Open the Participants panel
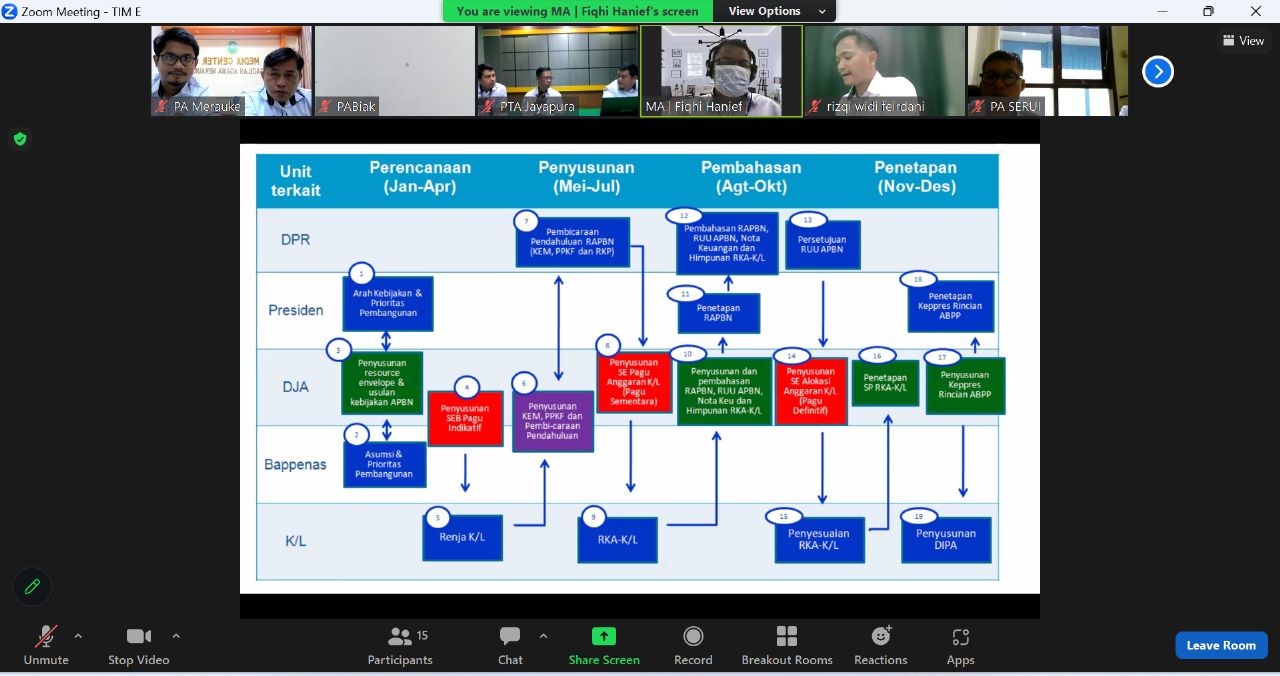 pyautogui.click(x=400, y=645)
